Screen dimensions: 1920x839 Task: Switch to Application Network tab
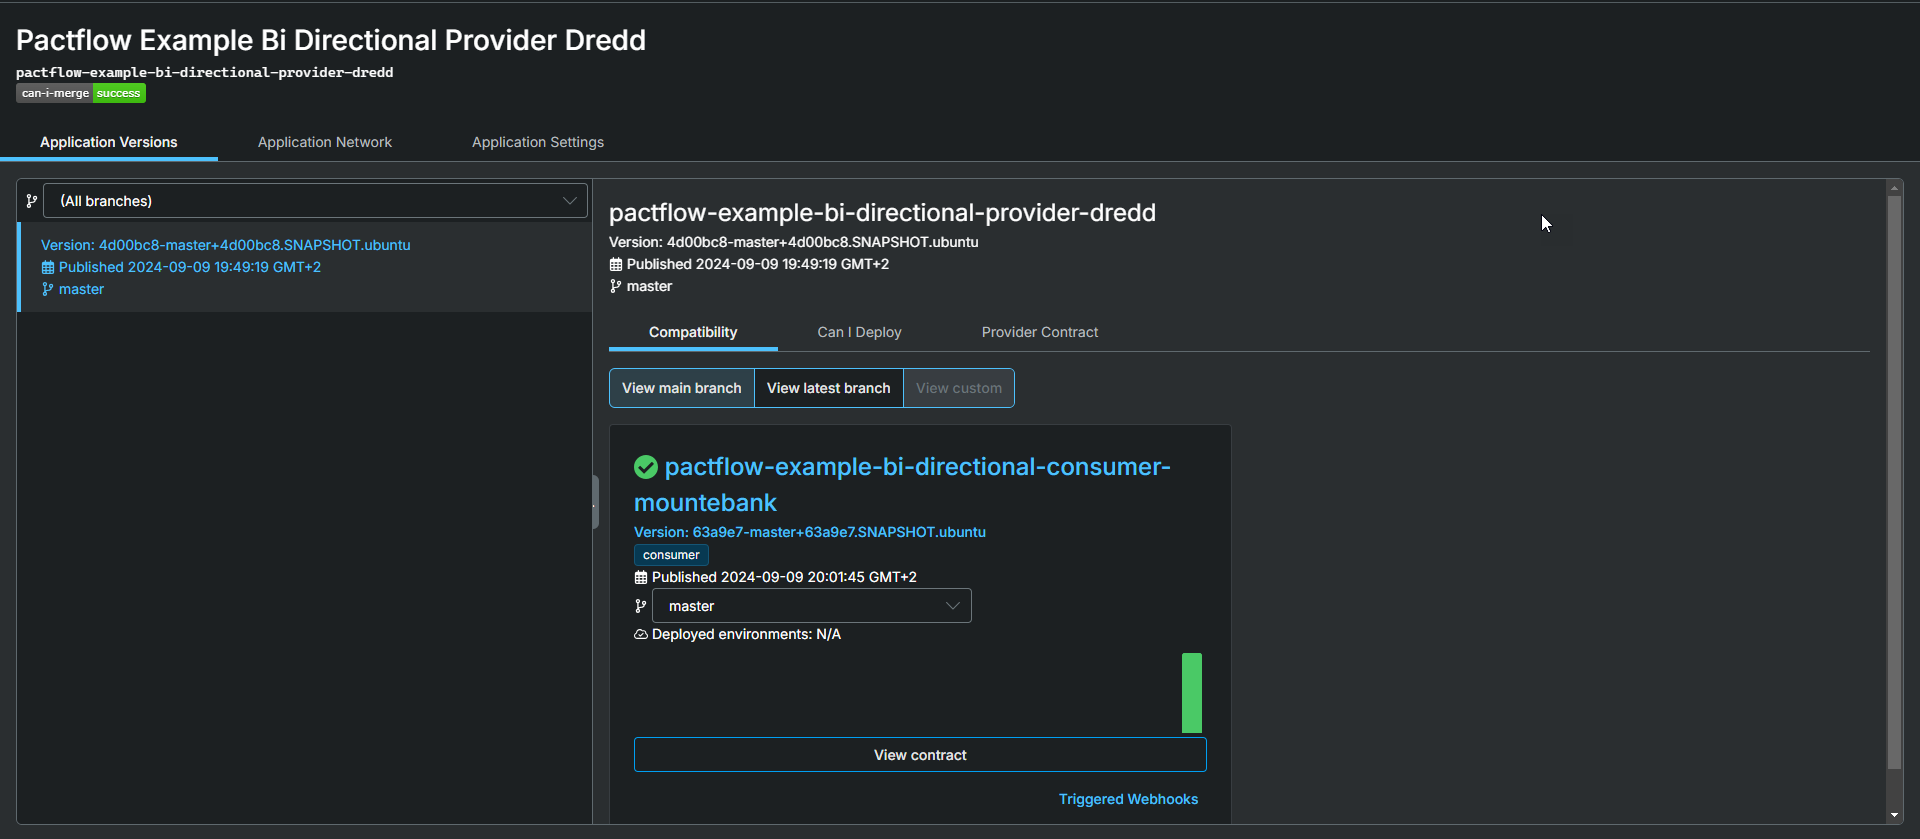(325, 142)
